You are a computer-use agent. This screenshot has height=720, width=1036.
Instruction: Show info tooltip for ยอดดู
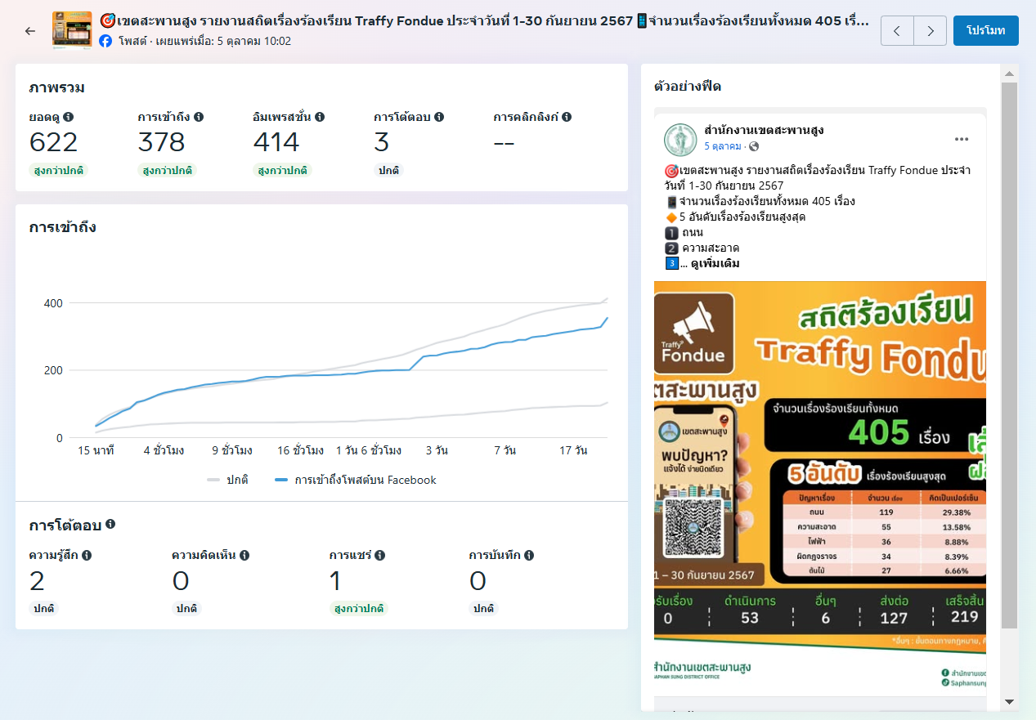pos(69,117)
